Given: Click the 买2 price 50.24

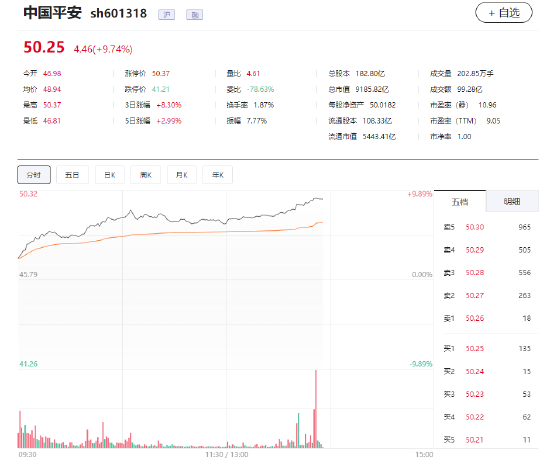Looking at the screenshot, I should pos(475,371).
